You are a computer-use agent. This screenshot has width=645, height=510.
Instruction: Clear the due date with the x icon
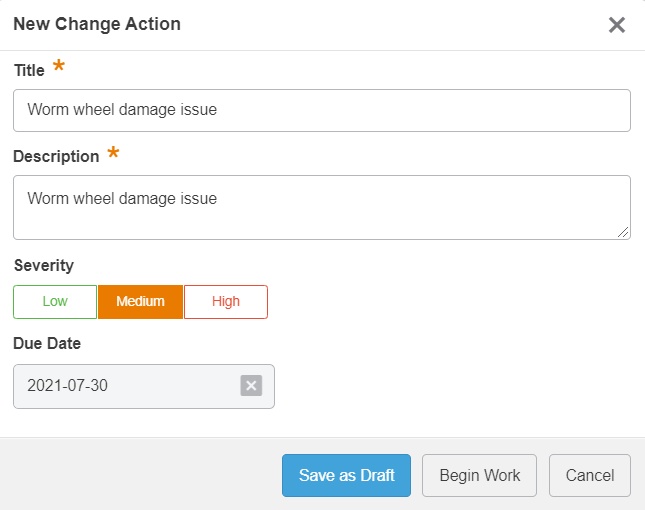(x=251, y=386)
